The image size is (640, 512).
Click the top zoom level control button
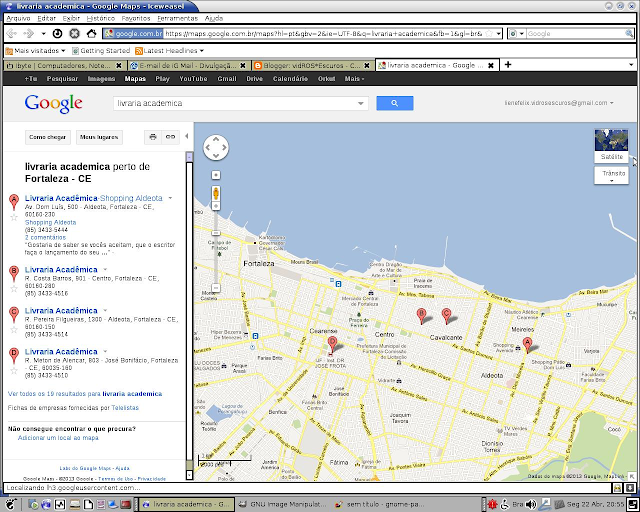216,175
